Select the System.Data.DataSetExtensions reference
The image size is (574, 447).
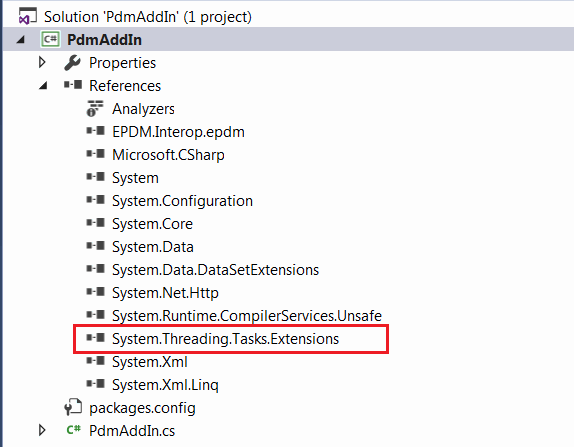tap(215, 270)
